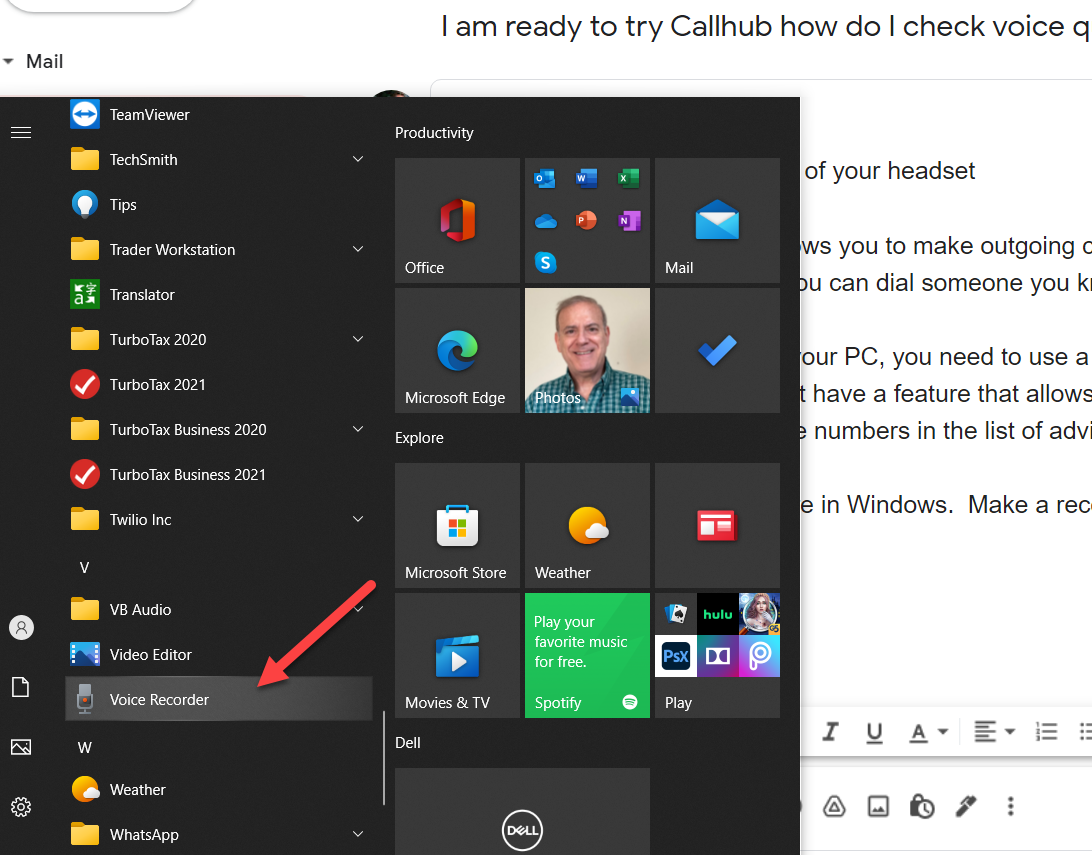Open the Movies & TV tile
The image size is (1092, 855).
coord(458,655)
